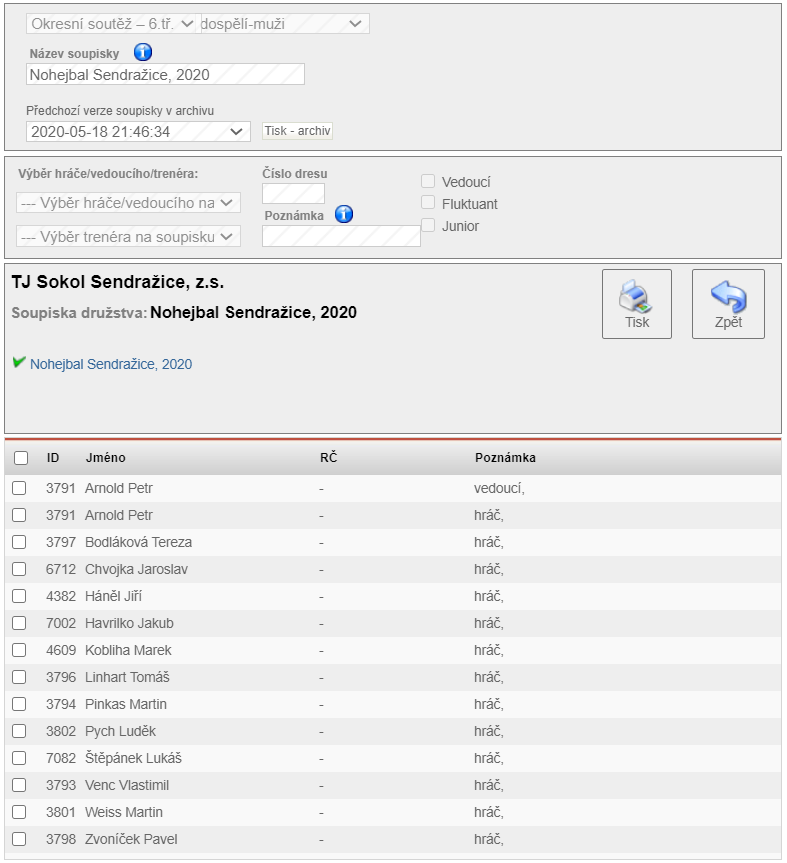The width and height of the screenshot is (787, 863).
Task: Open the Okresní soutěž – 6.tř. dropdown
Action: click(x=112, y=23)
